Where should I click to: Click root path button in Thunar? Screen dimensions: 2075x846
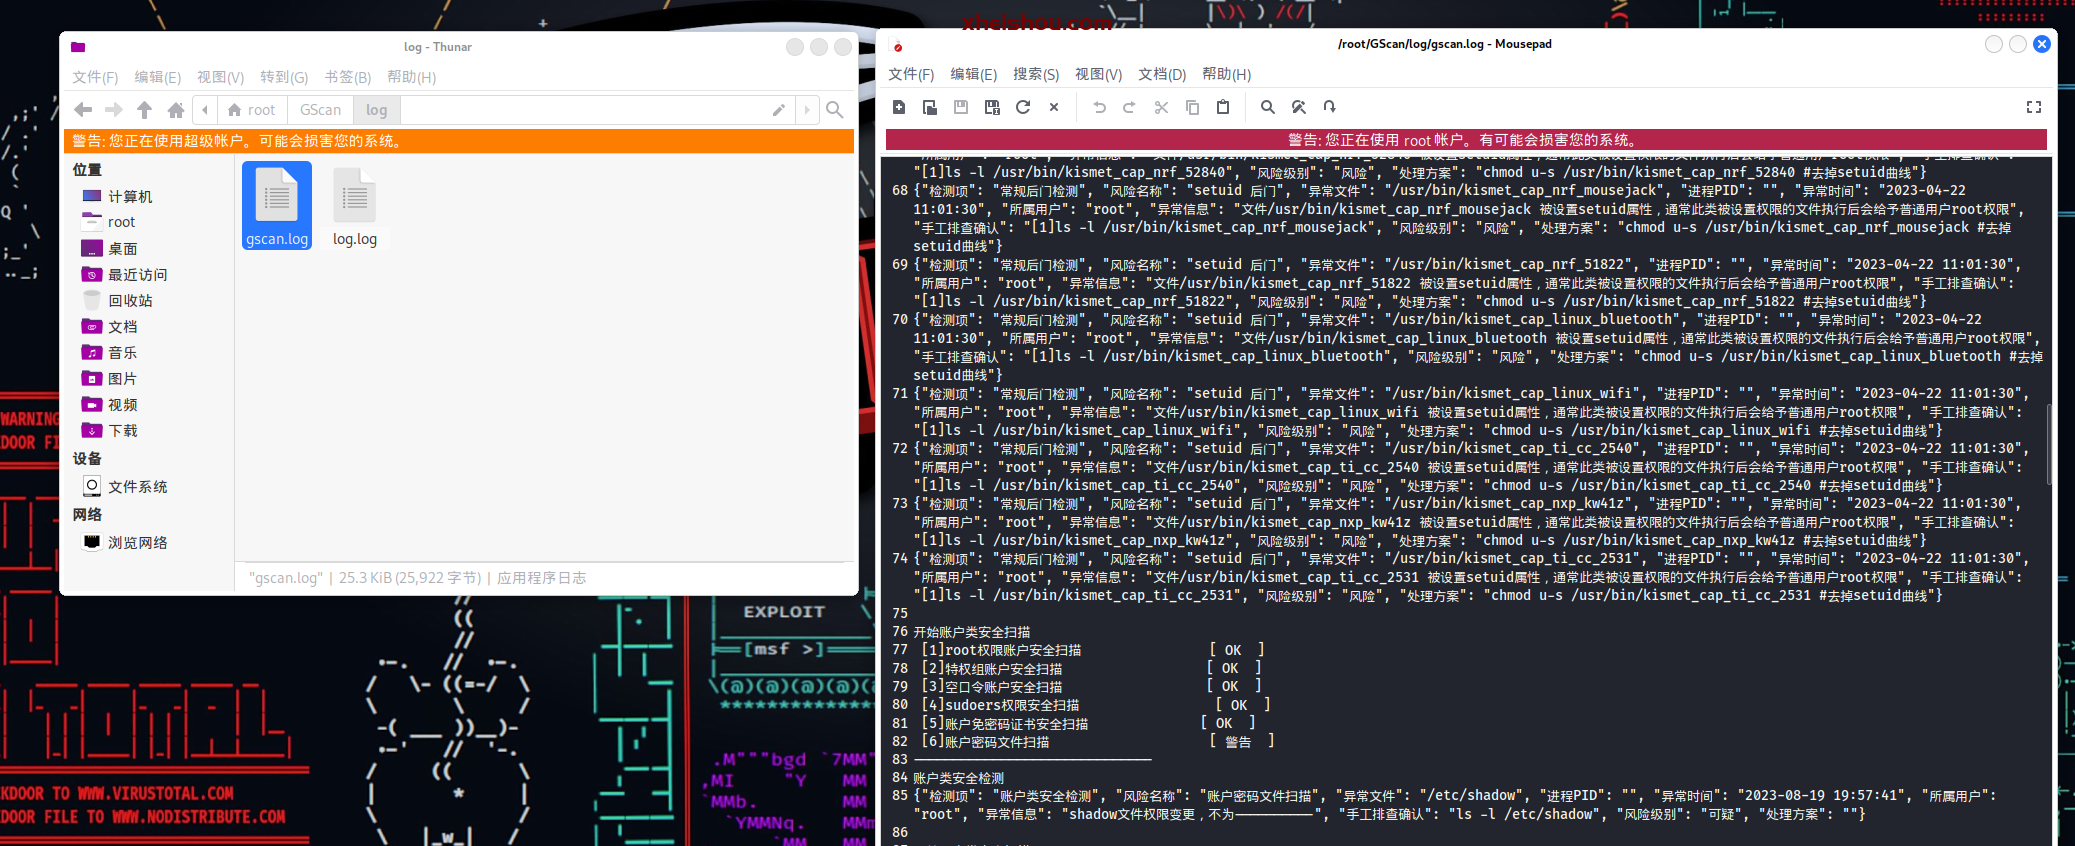(x=251, y=110)
